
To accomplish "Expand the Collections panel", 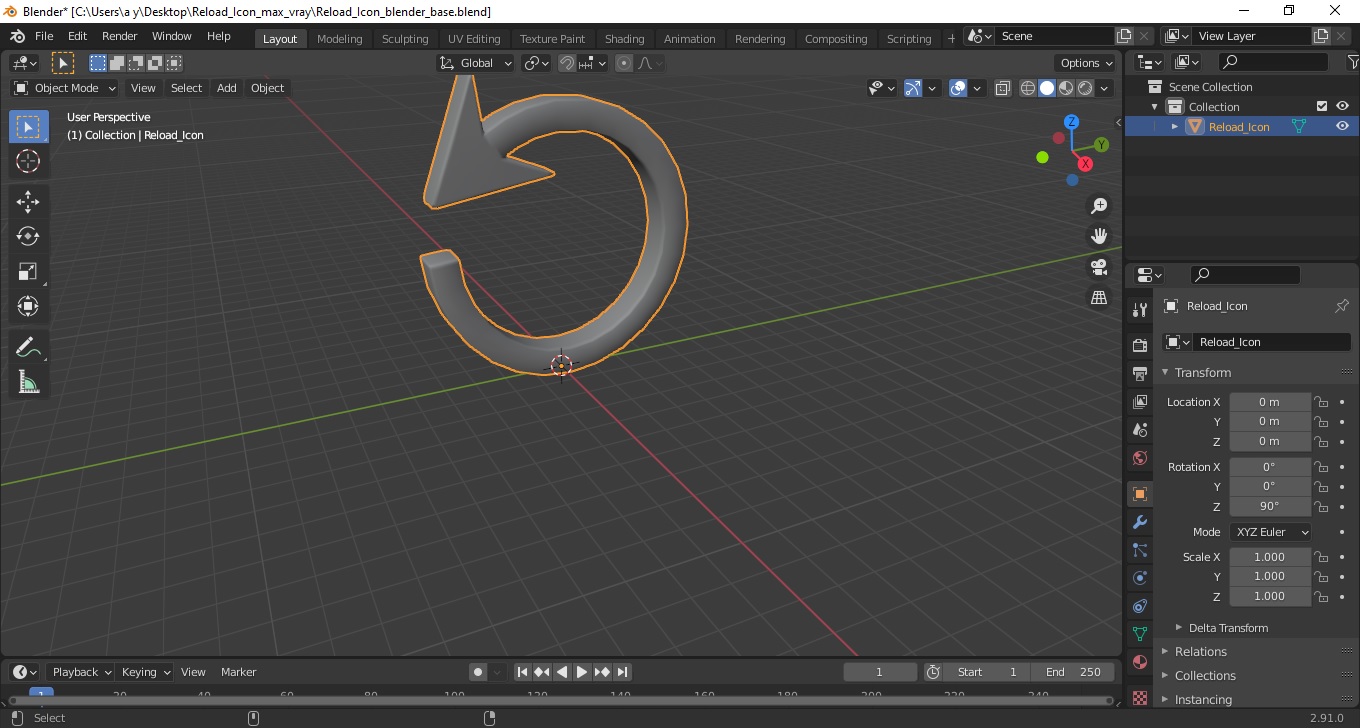I will point(1205,676).
